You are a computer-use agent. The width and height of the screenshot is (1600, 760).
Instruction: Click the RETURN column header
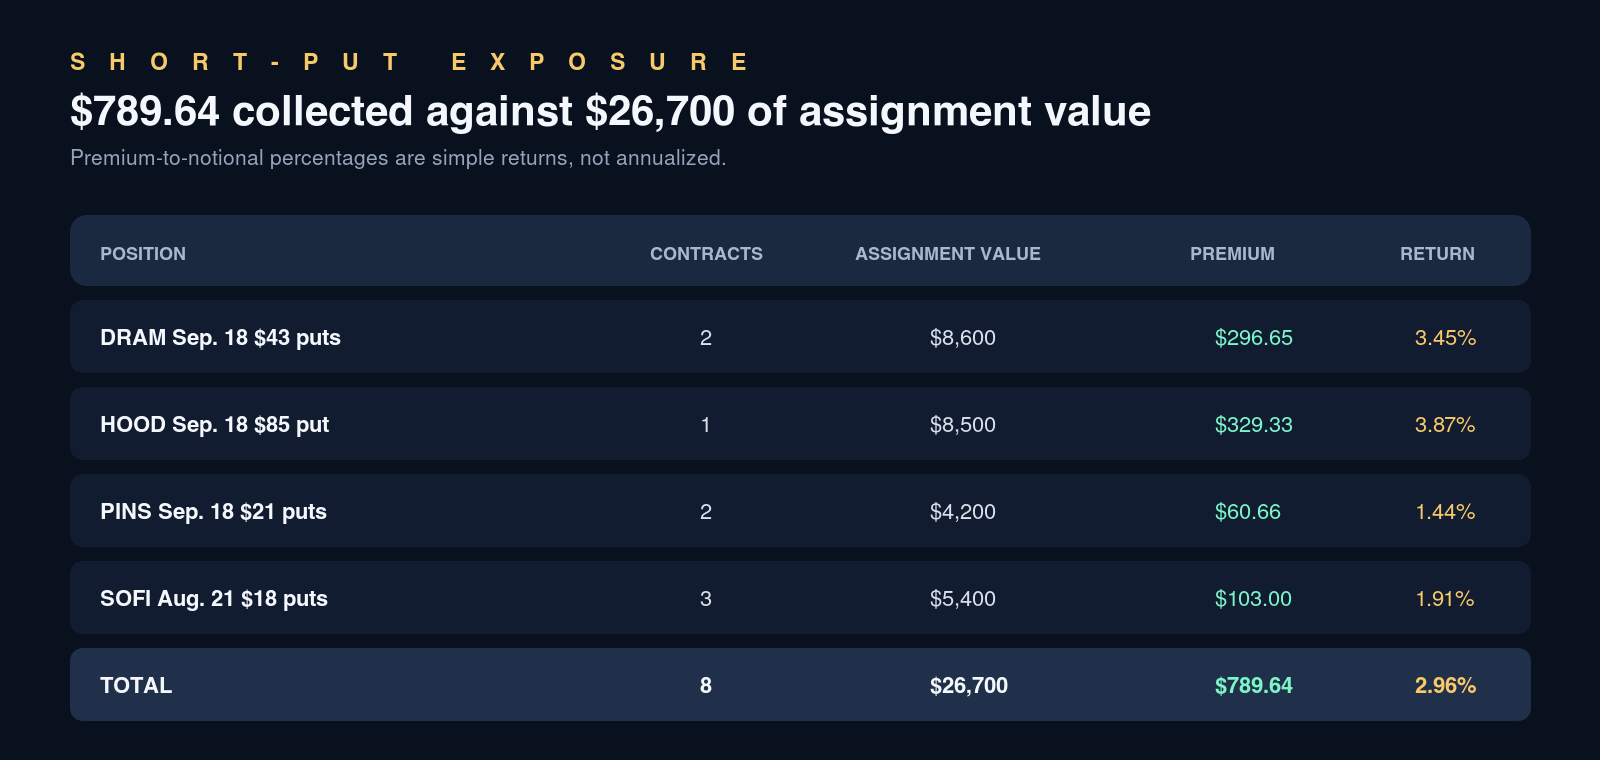click(x=1437, y=254)
